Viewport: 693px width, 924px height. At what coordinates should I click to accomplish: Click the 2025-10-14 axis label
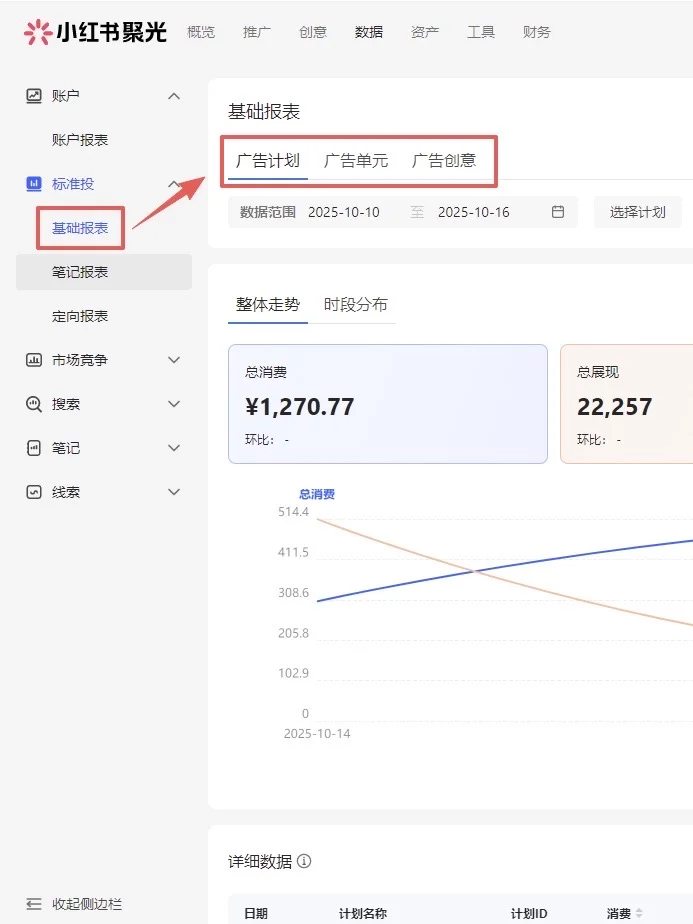tap(317, 734)
